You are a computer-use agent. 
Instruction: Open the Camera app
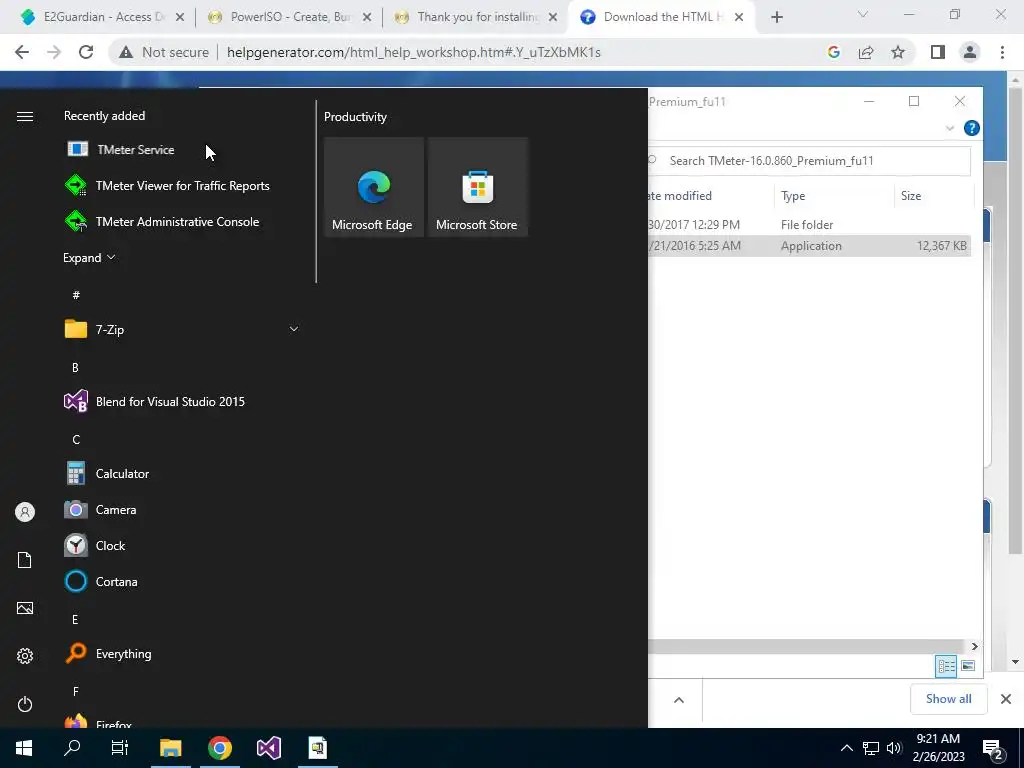tap(116, 509)
